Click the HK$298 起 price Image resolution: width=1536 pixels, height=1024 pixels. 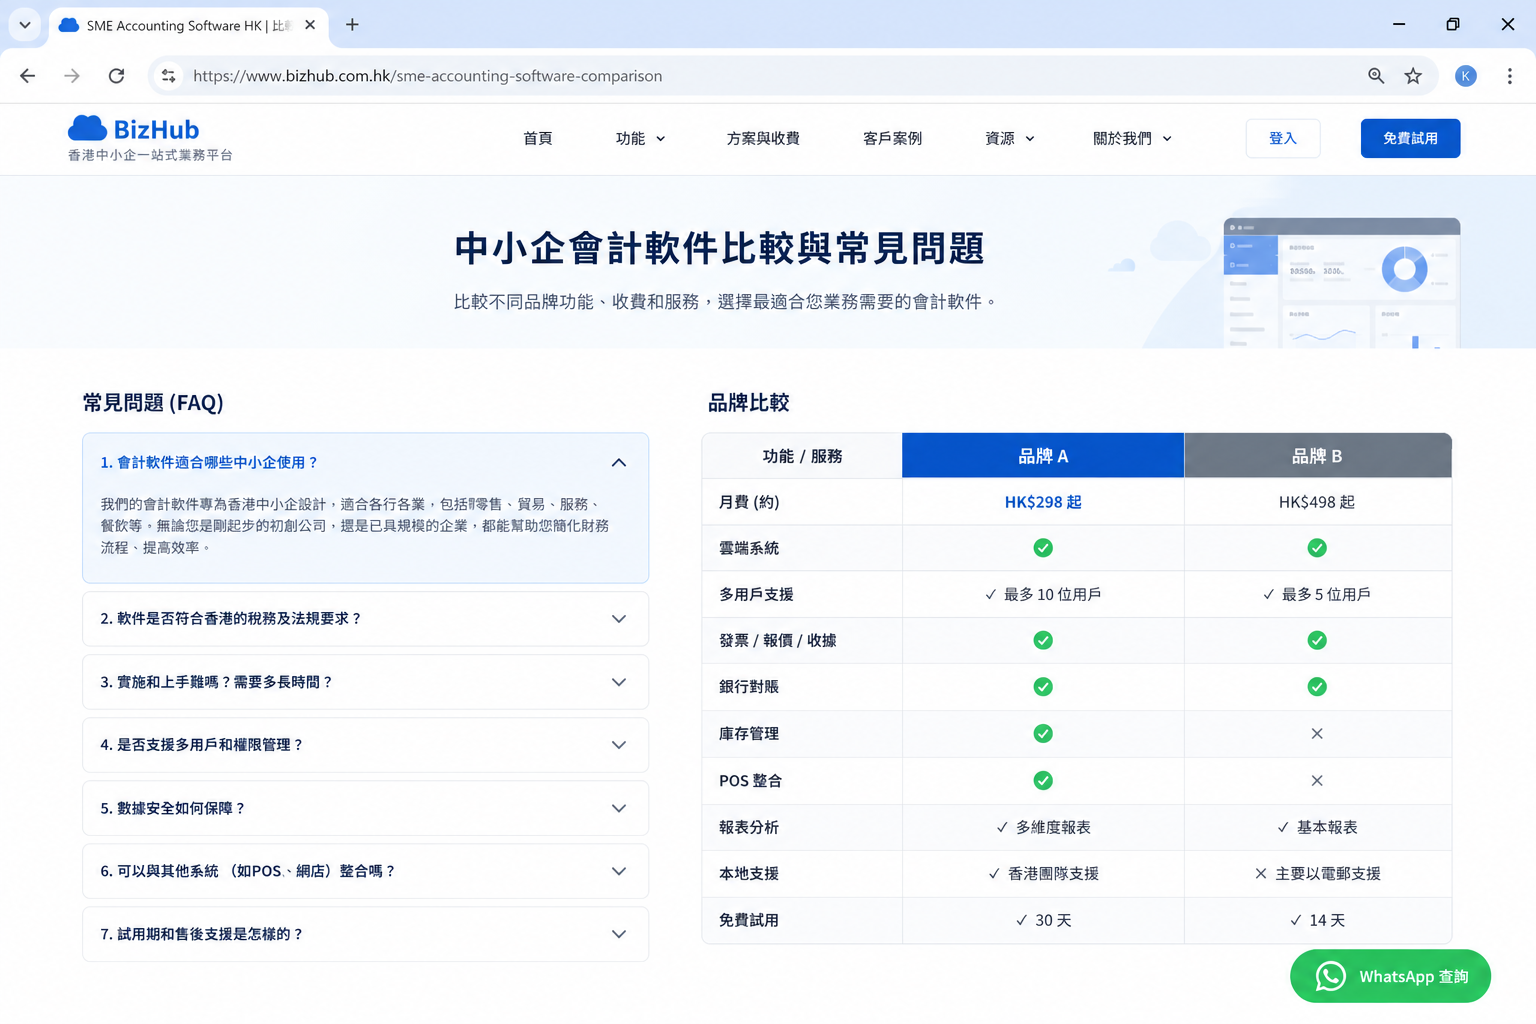[1043, 502]
